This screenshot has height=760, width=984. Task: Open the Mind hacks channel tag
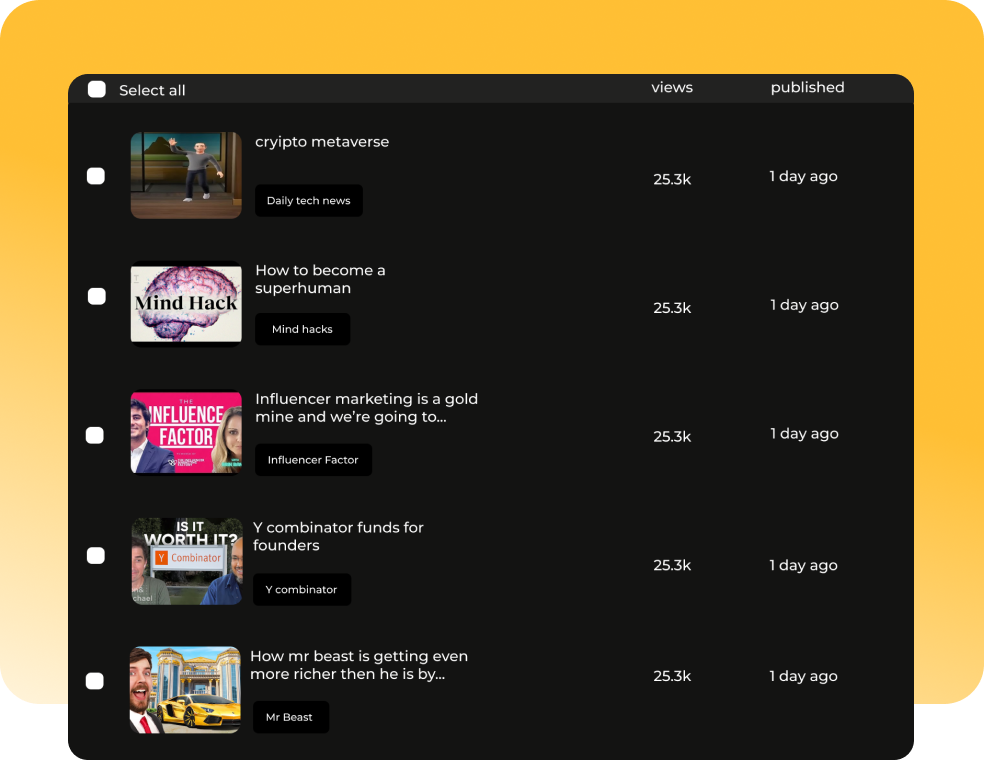(x=302, y=329)
